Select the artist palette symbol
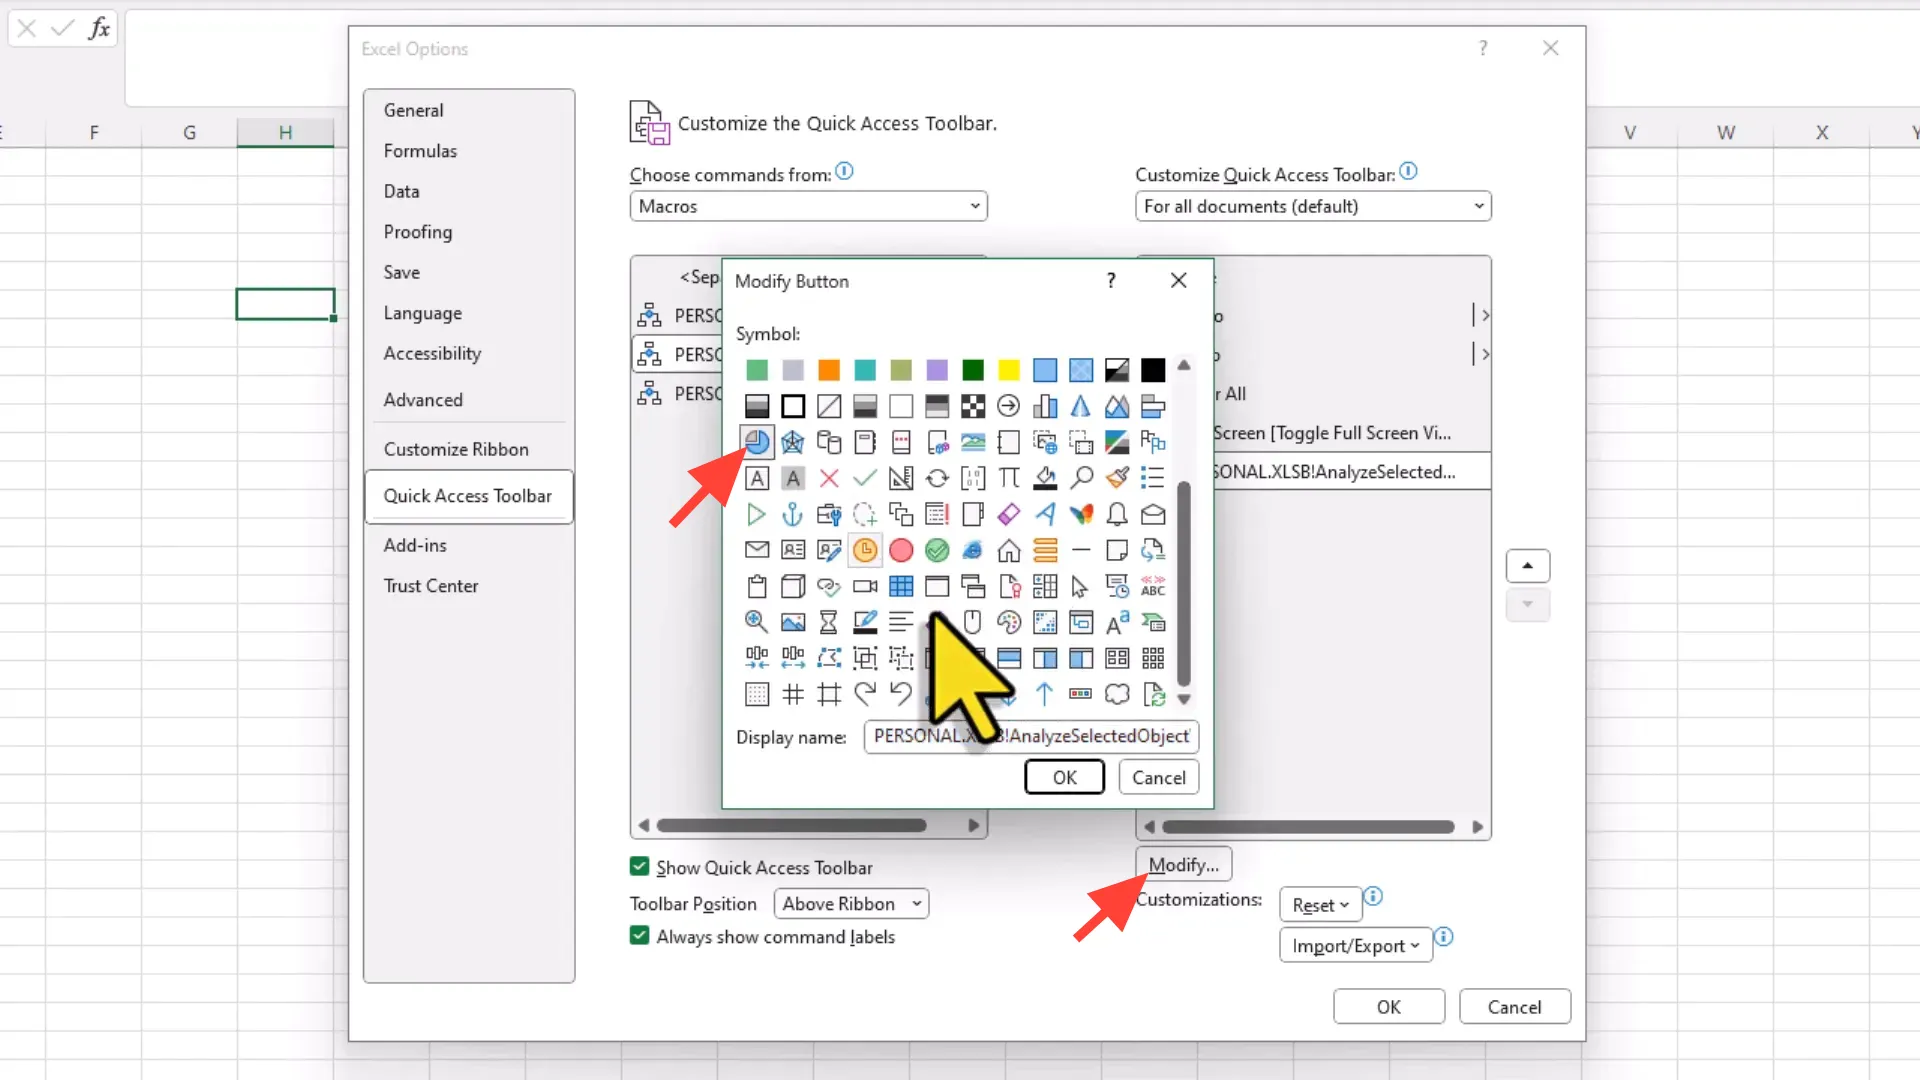The image size is (1920, 1080). click(1009, 622)
